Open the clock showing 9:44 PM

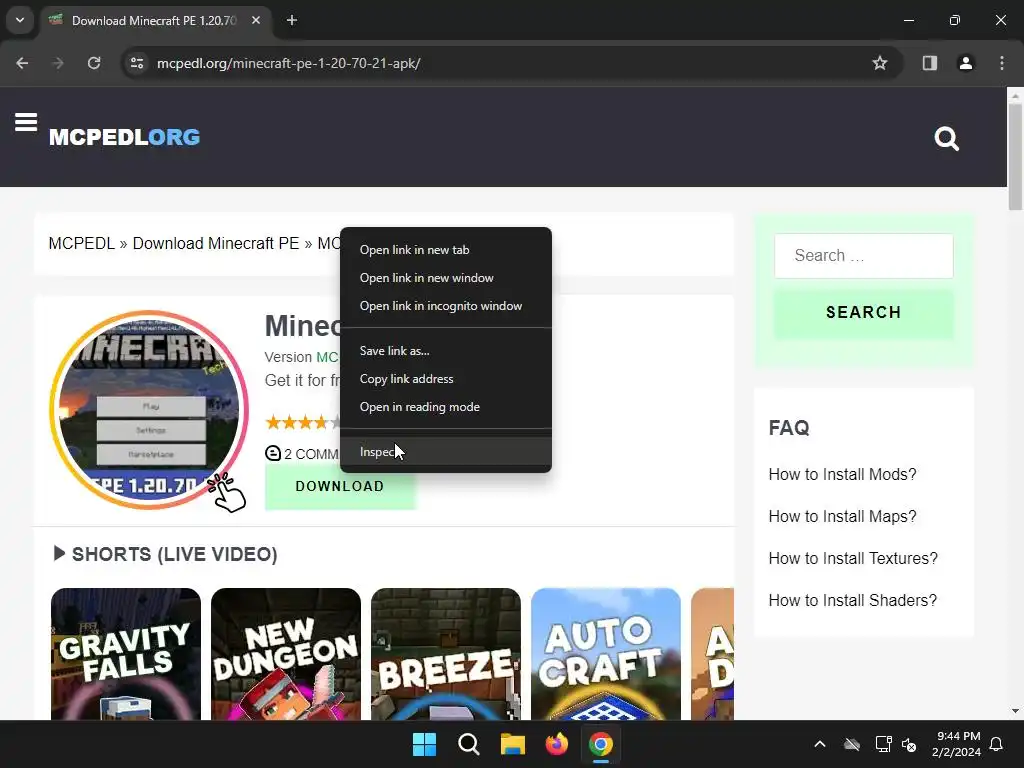[957, 744]
